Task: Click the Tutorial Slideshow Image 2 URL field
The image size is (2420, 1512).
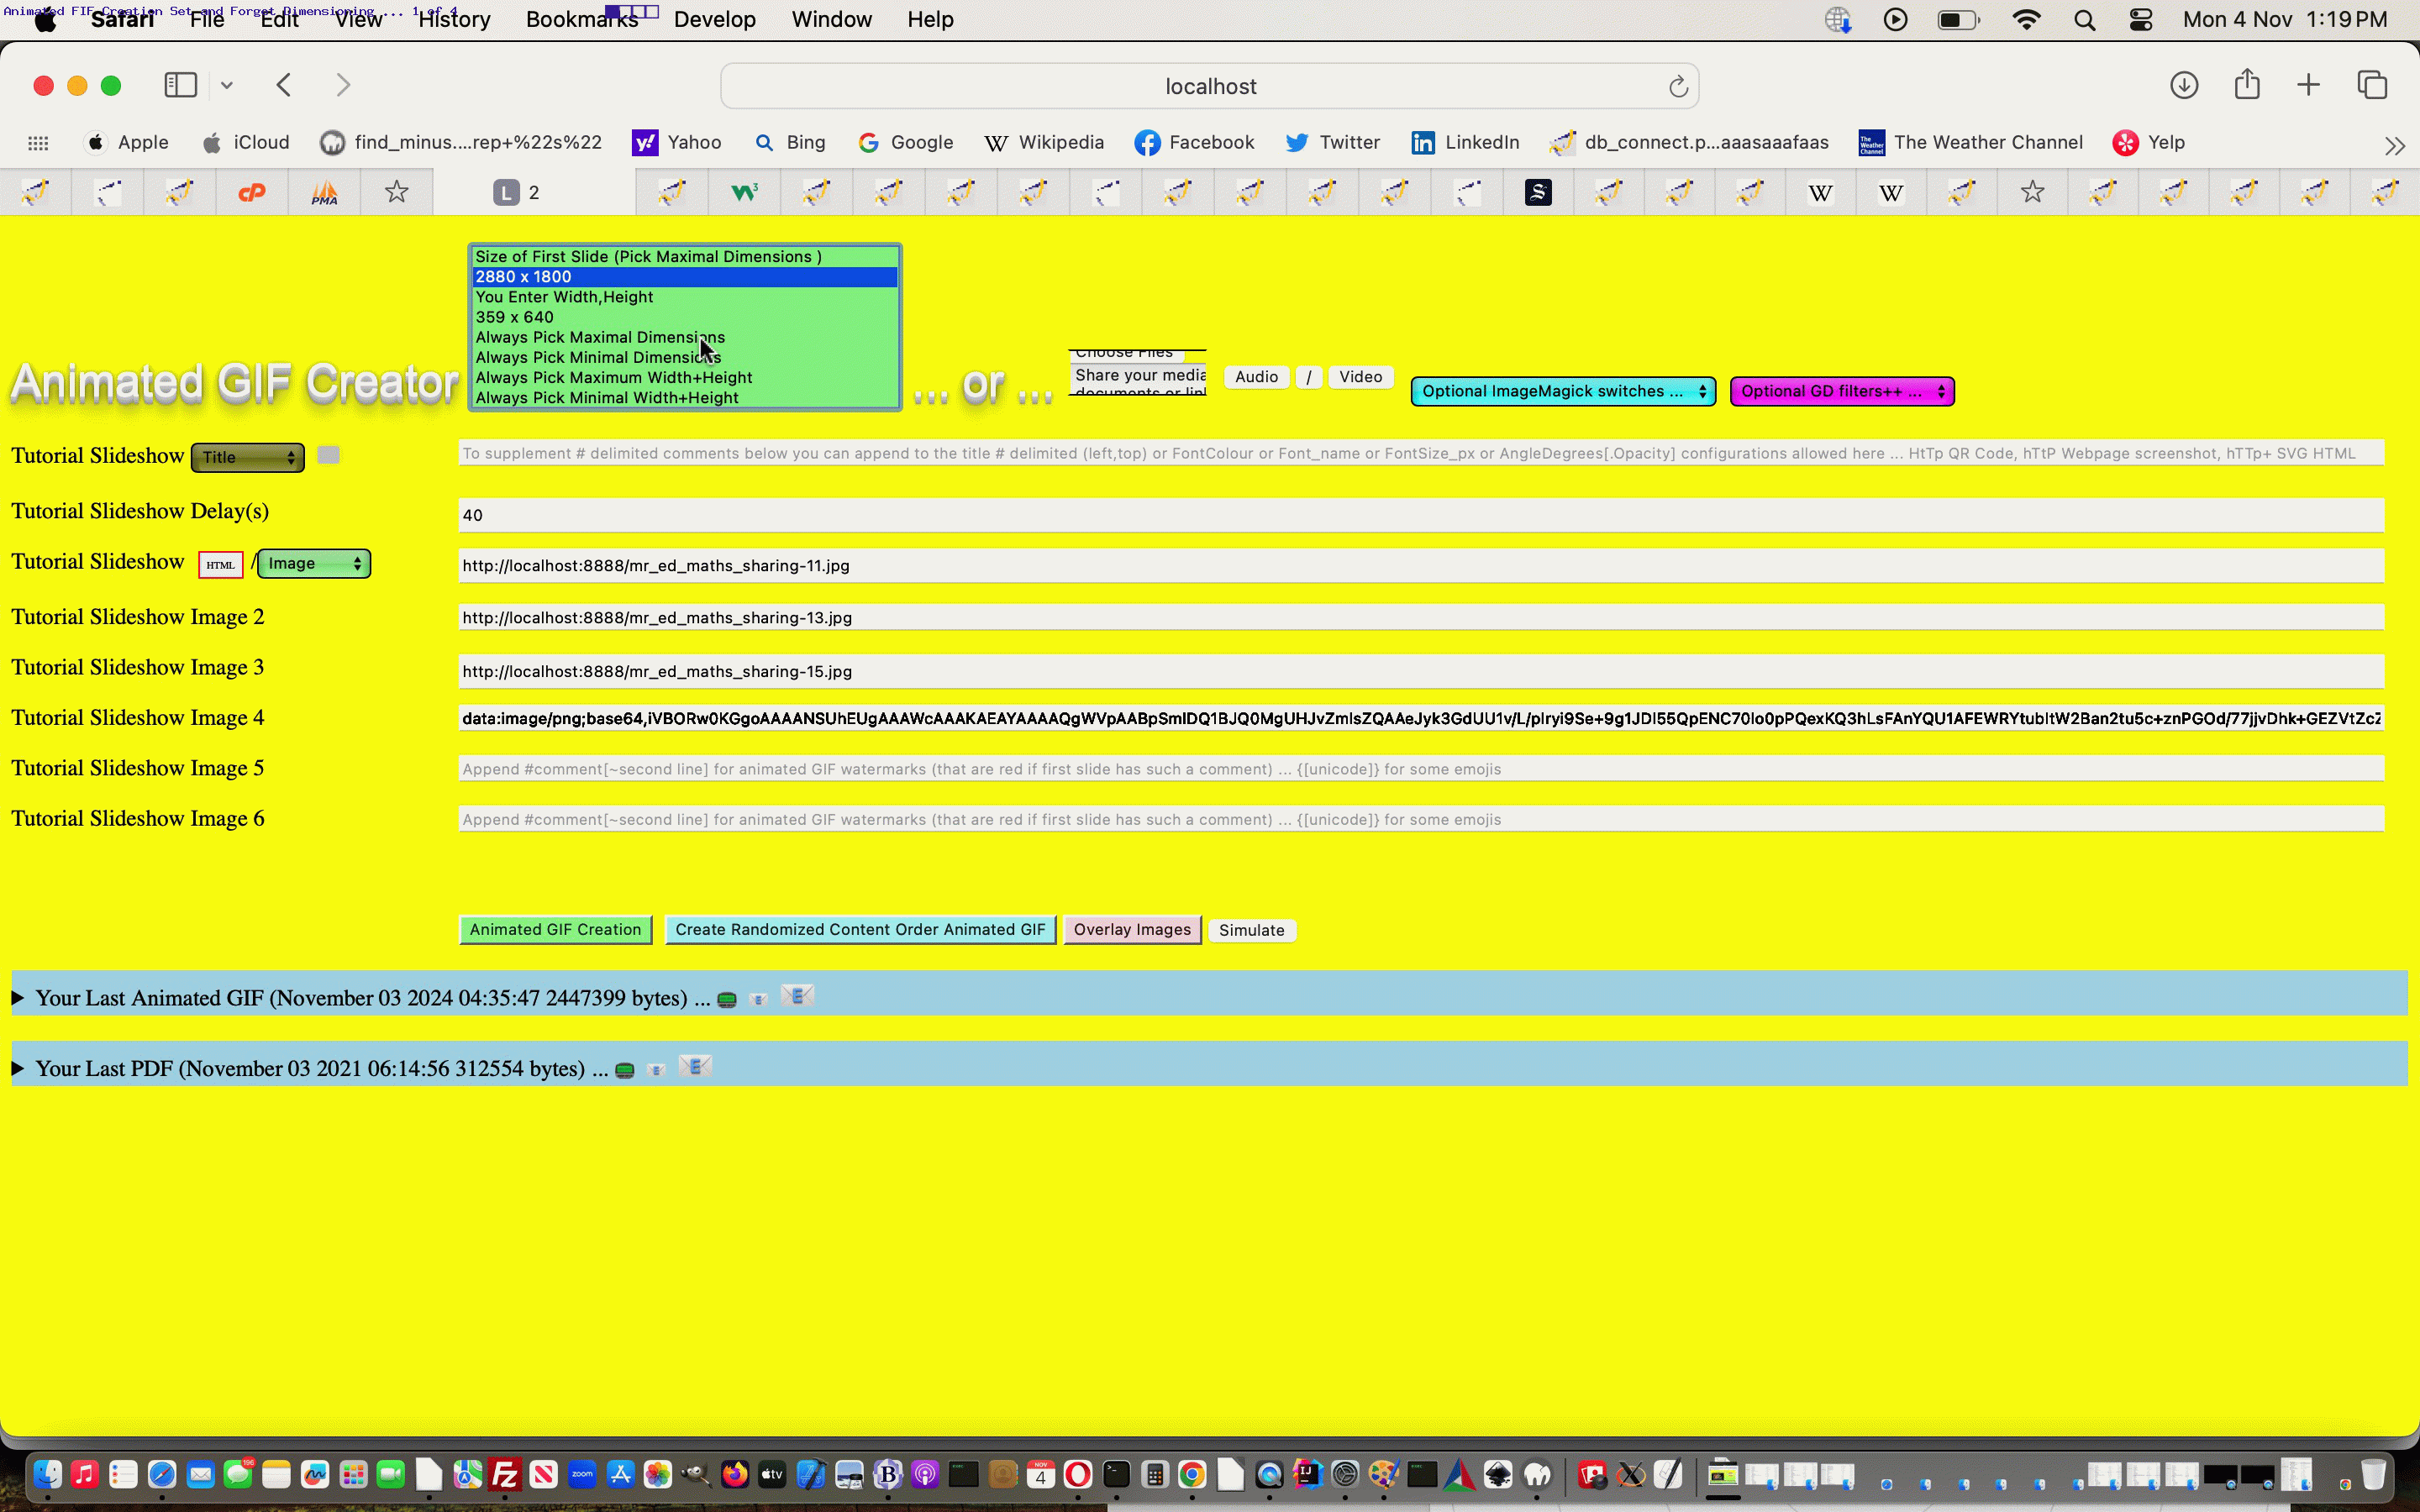Action: [x=1421, y=618]
